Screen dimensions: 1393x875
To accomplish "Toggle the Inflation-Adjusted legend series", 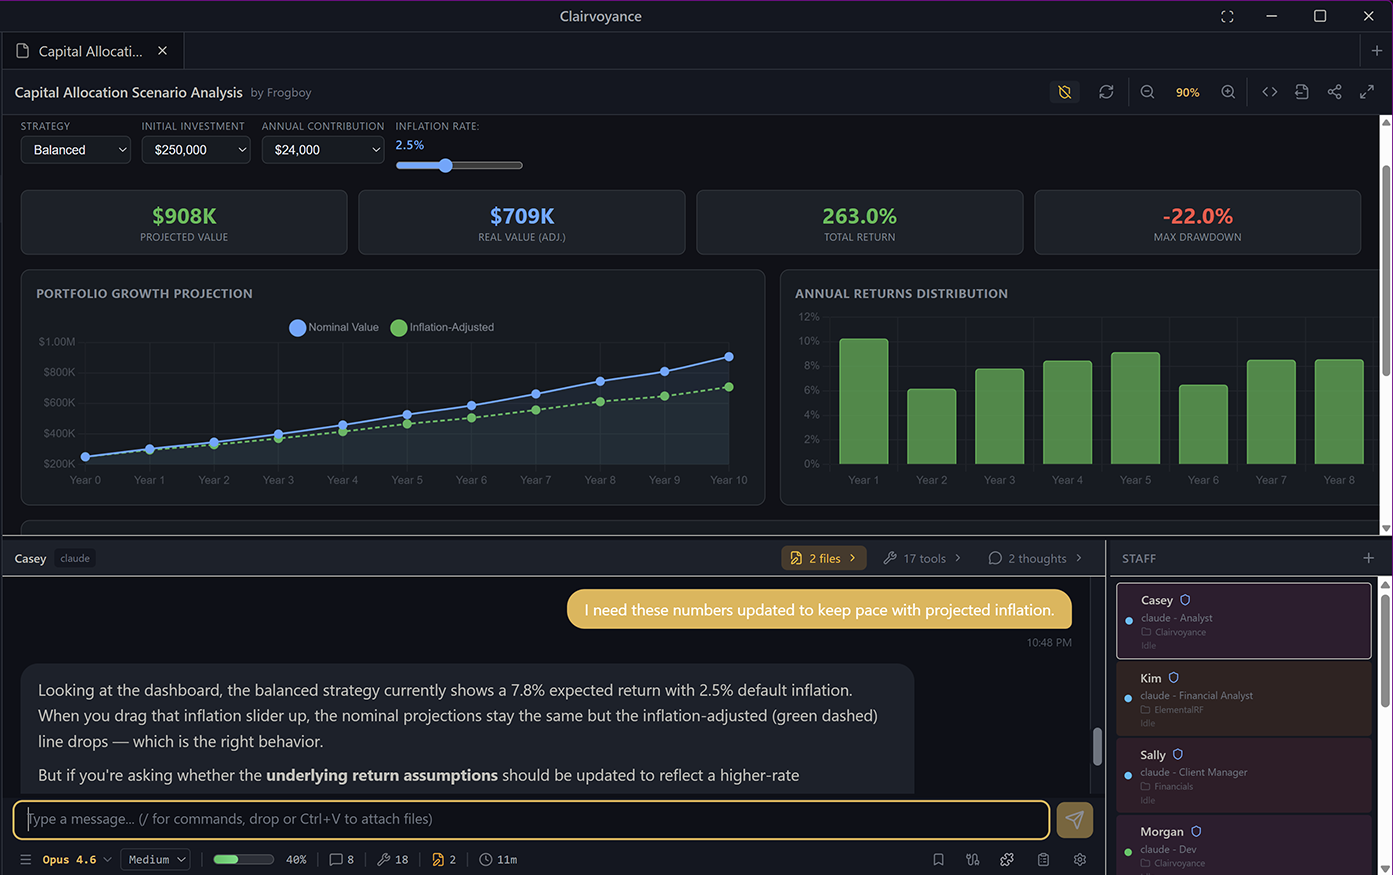I will [442, 328].
